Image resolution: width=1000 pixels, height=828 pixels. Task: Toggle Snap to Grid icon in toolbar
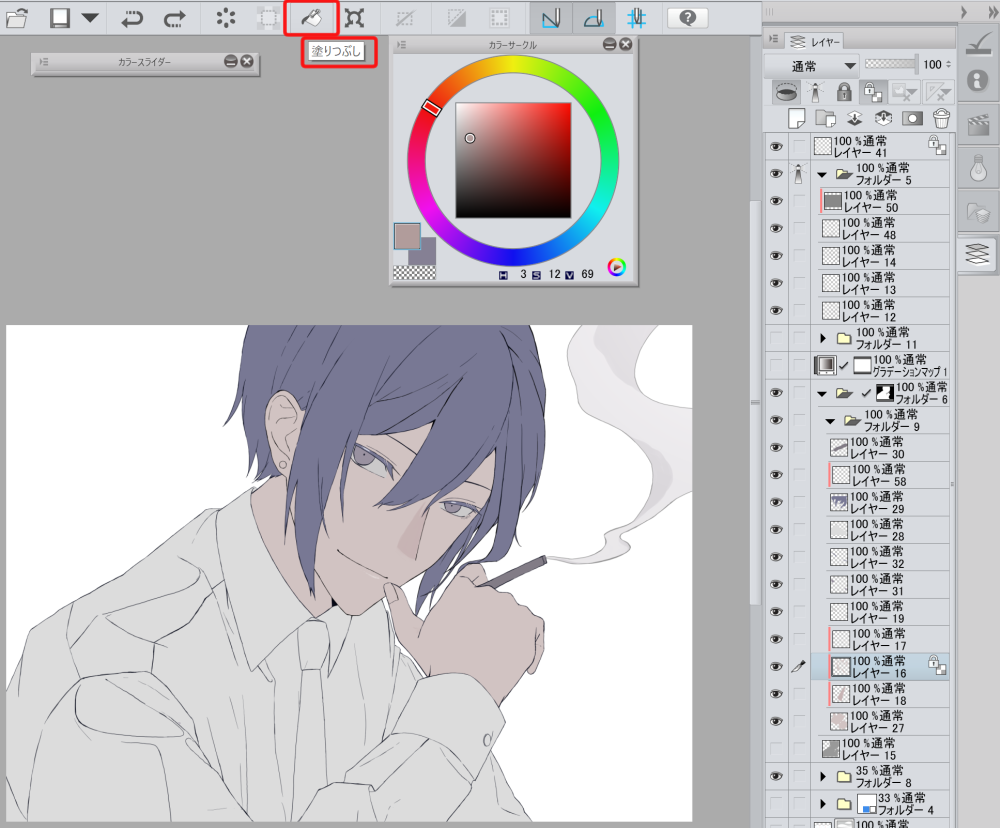tap(636, 17)
